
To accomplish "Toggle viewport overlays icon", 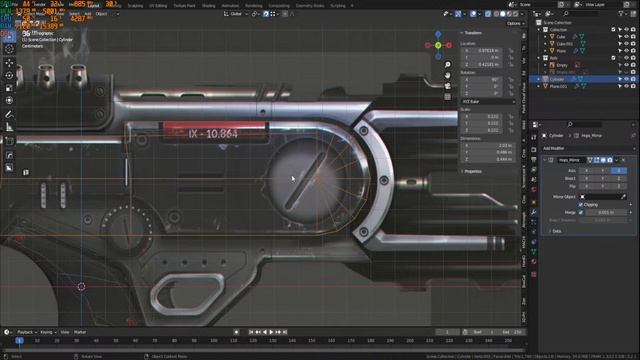I will [473, 14].
